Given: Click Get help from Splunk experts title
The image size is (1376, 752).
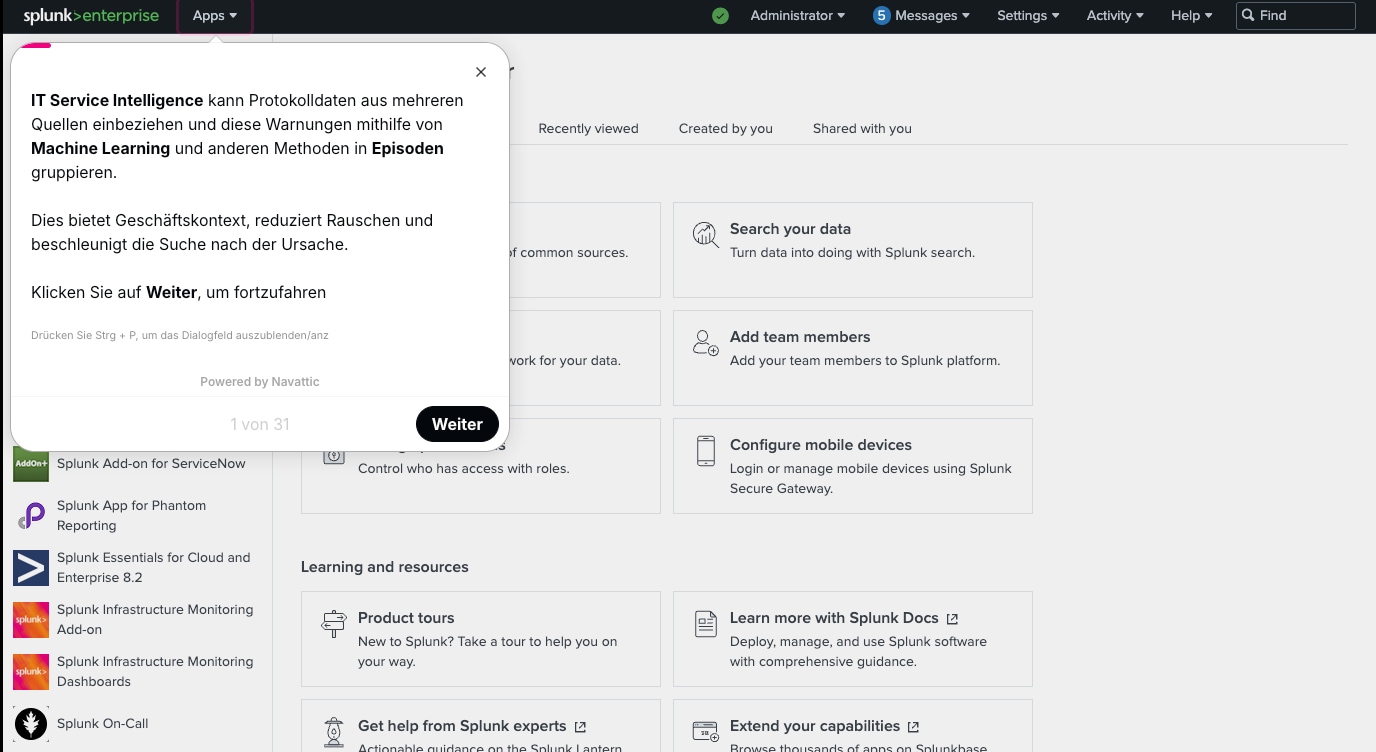Looking at the screenshot, I should tap(462, 726).
